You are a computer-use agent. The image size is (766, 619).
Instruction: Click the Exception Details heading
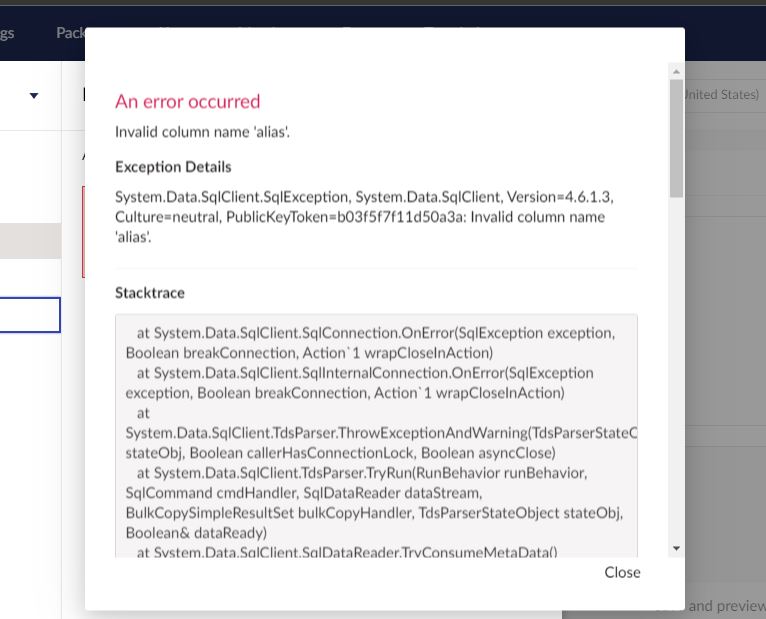click(173, 167)
